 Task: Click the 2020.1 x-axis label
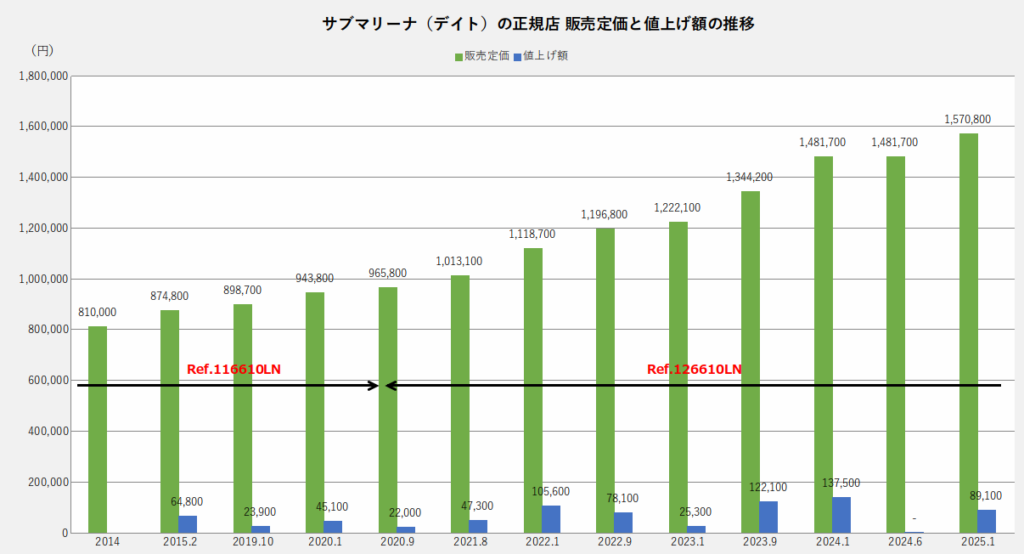[x=325, y=542]
